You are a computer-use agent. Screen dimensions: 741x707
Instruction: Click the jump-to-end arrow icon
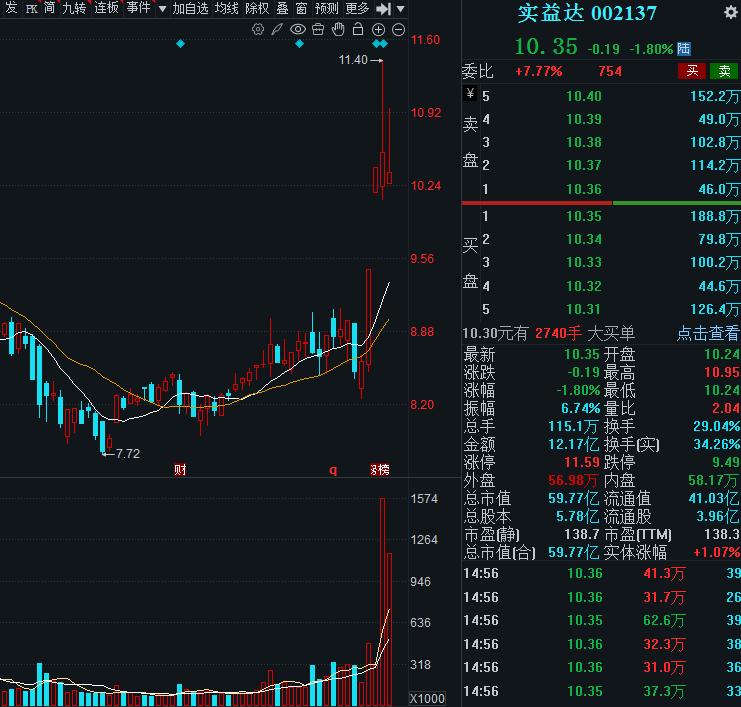pyautogui.click(x=383, y=9)
